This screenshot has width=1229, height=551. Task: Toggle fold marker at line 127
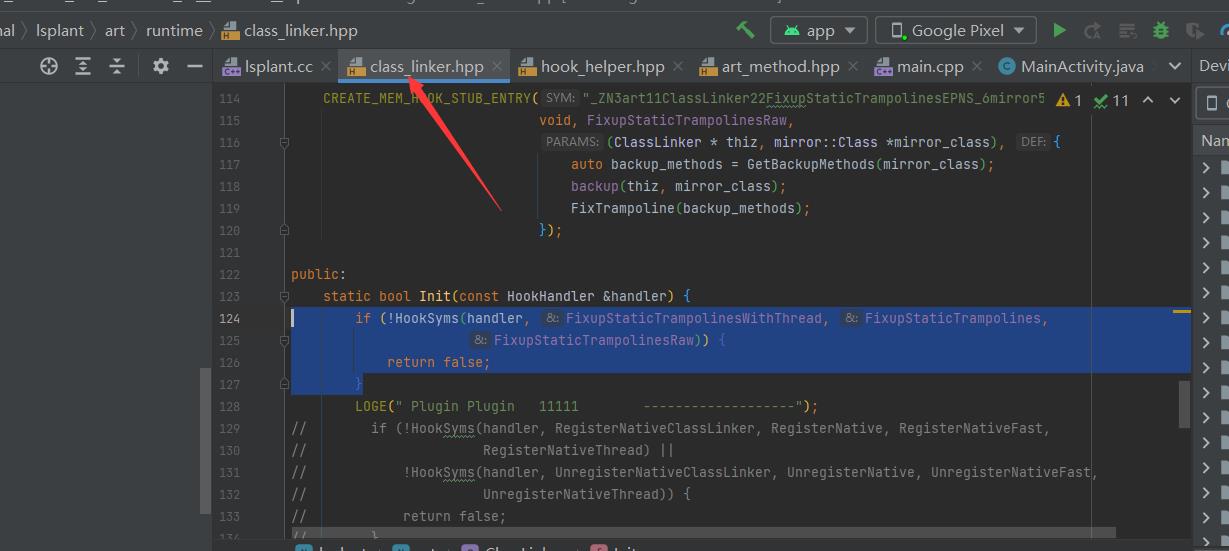click(x=284, y=385)
